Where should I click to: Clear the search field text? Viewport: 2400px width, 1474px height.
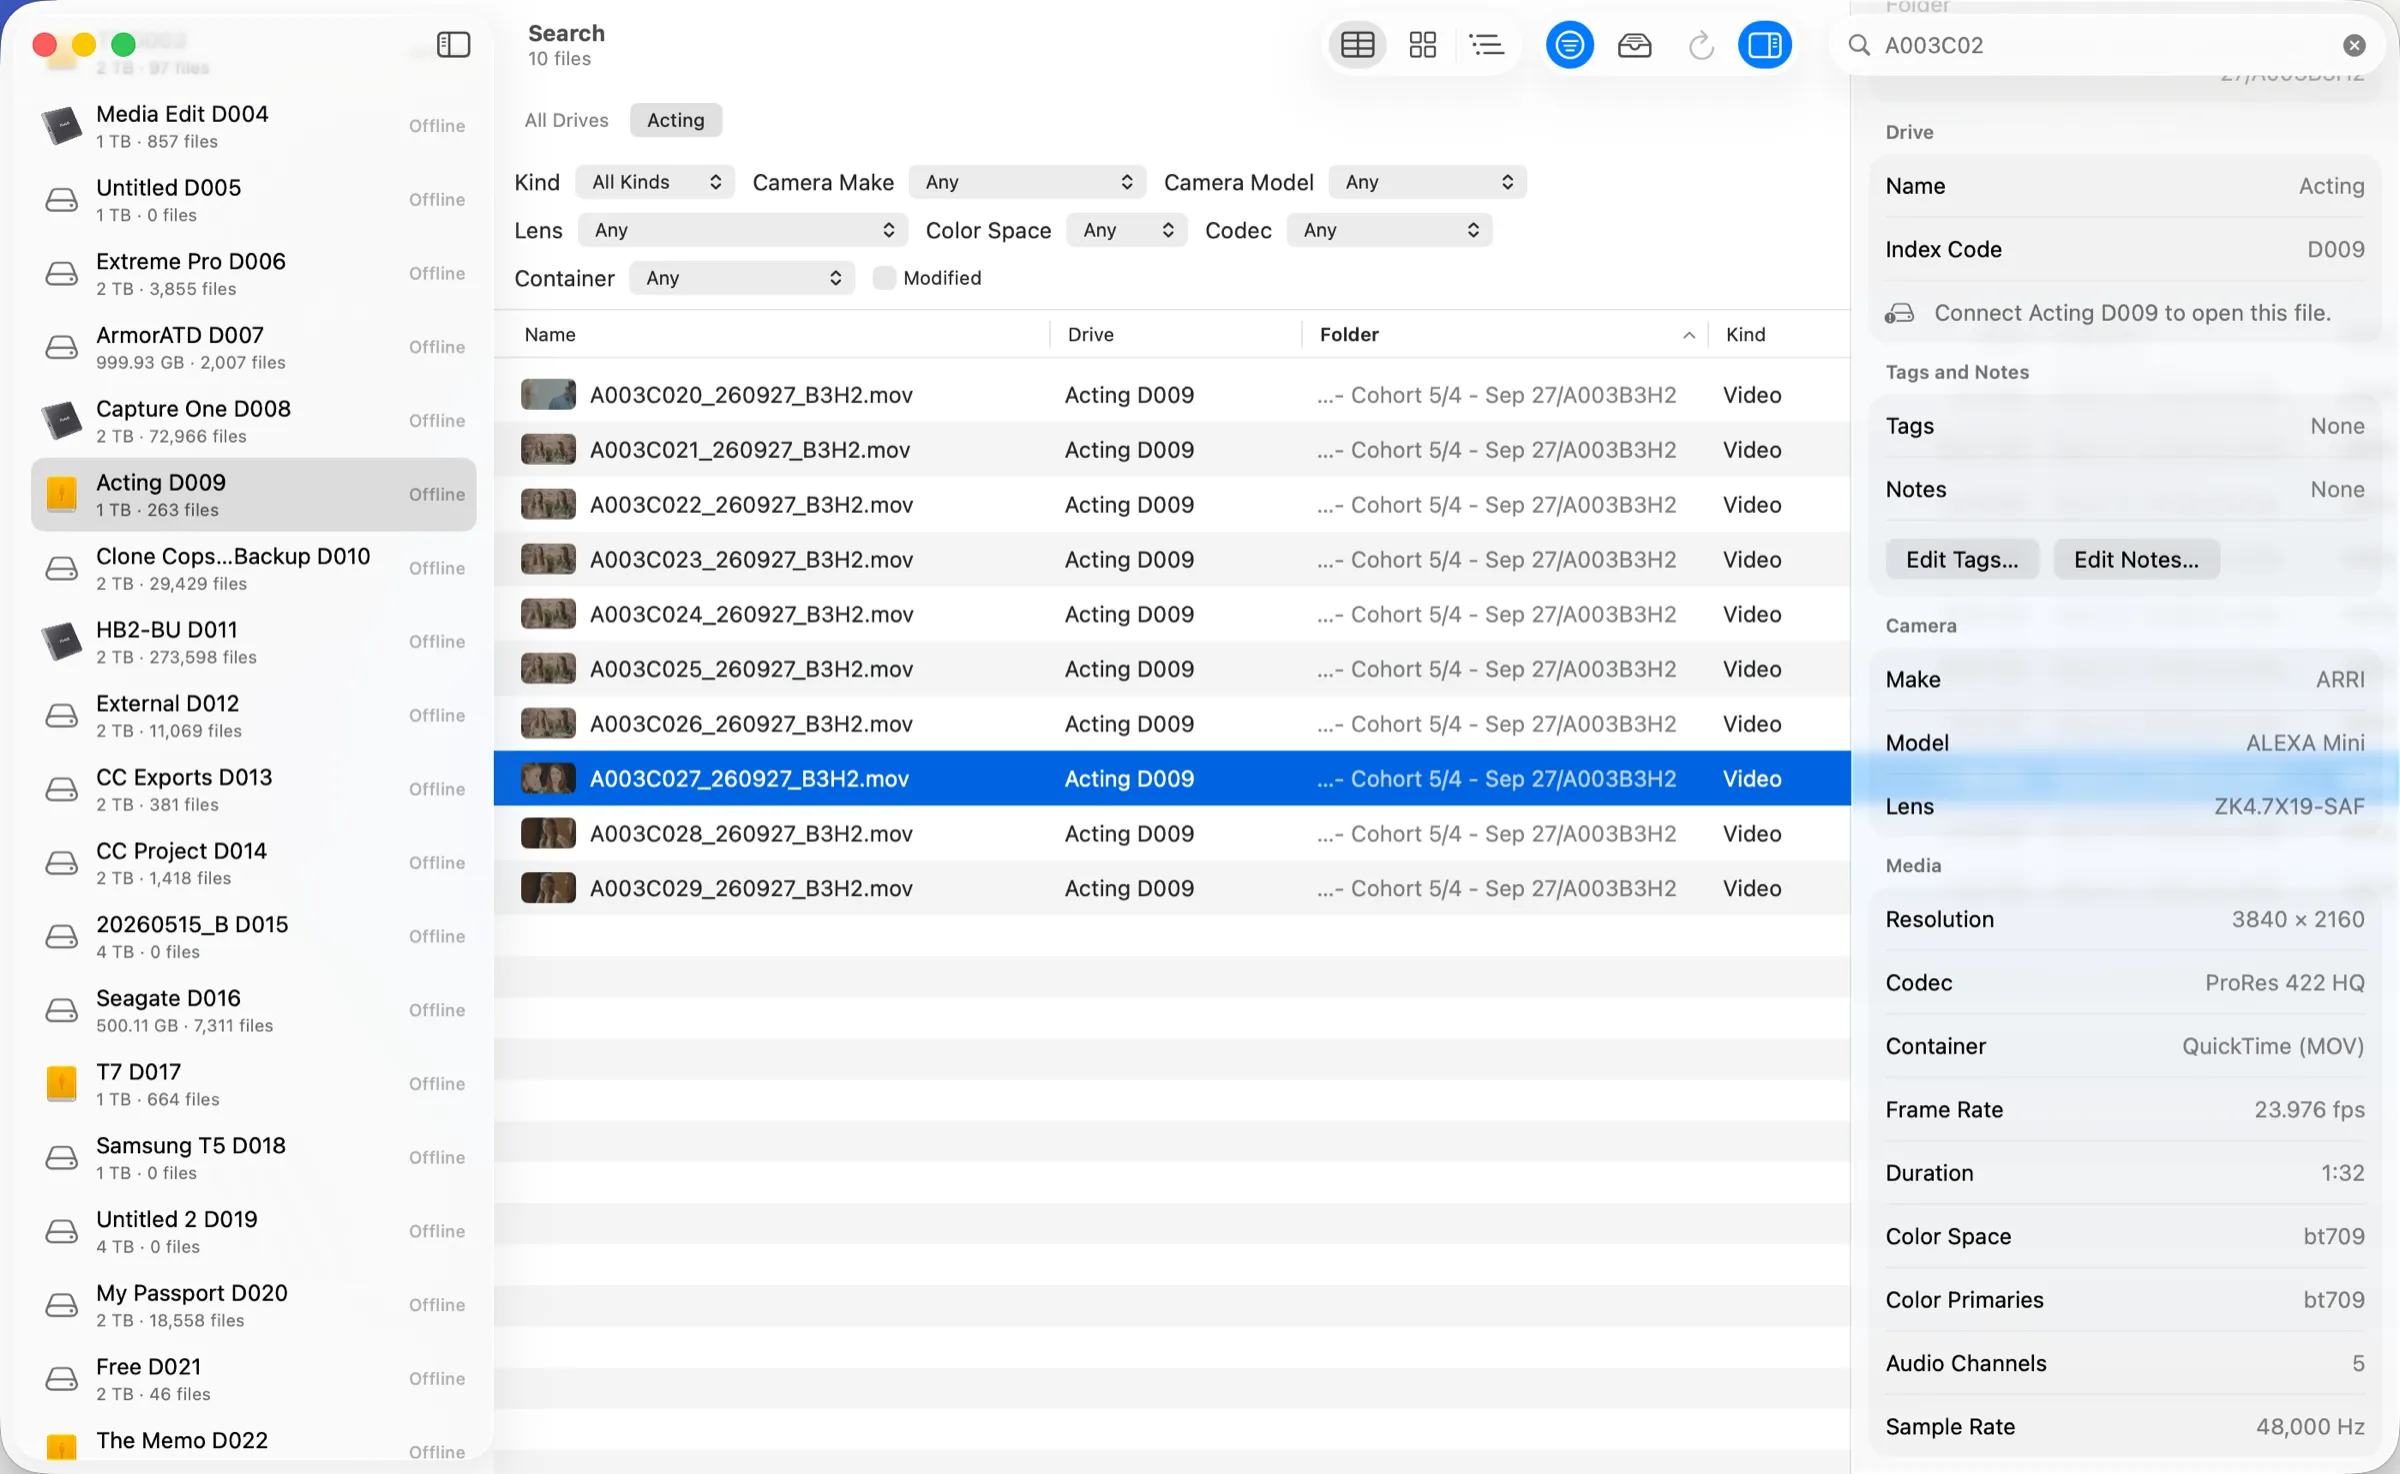(2354, 45)
